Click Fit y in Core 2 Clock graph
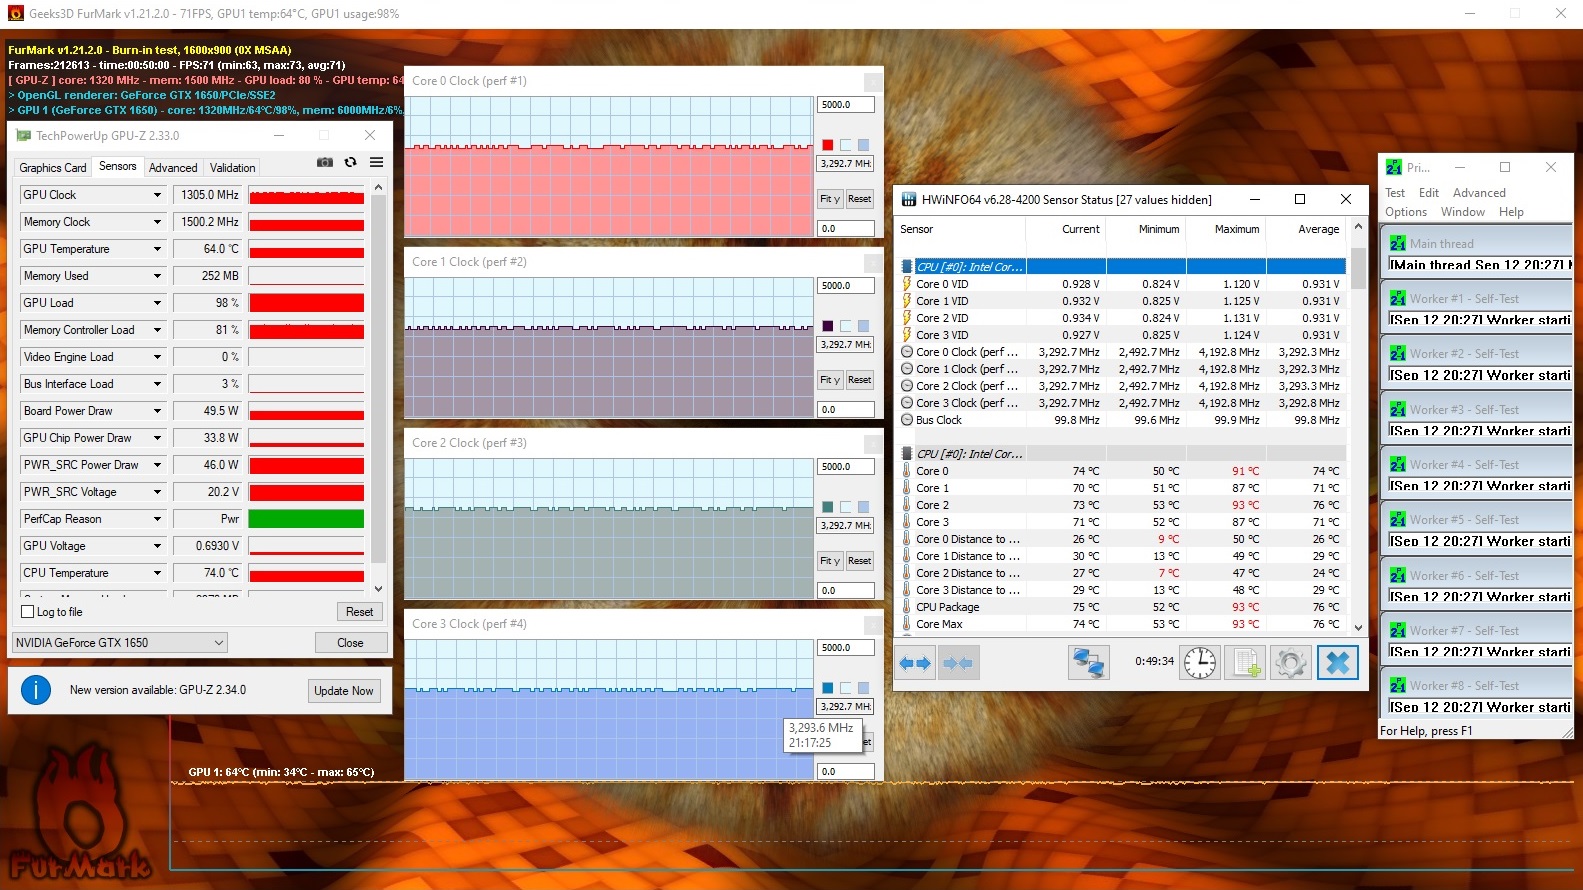Image resolution: width=1583 pixels, height=890 pixels. [x=830, y=561]
